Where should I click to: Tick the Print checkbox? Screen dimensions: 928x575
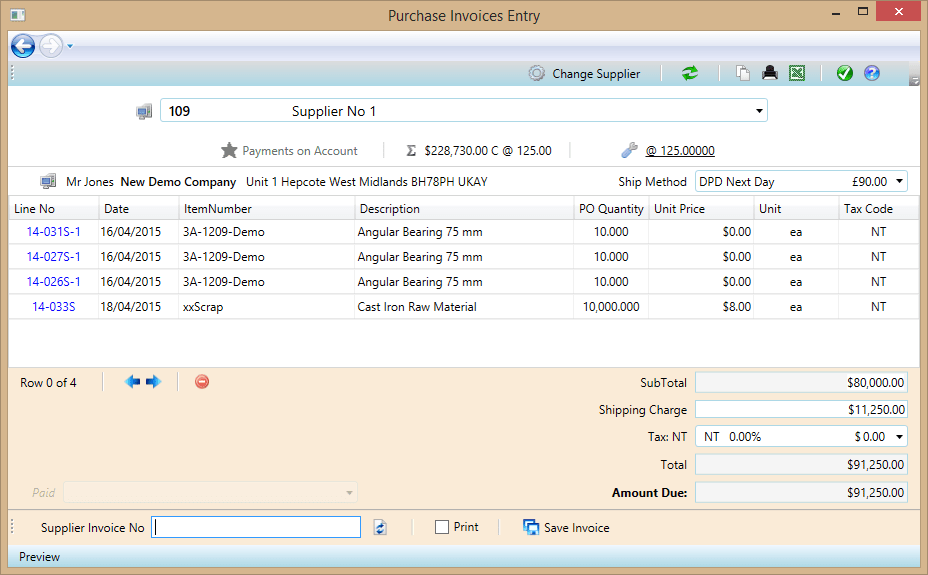(442, 527)
